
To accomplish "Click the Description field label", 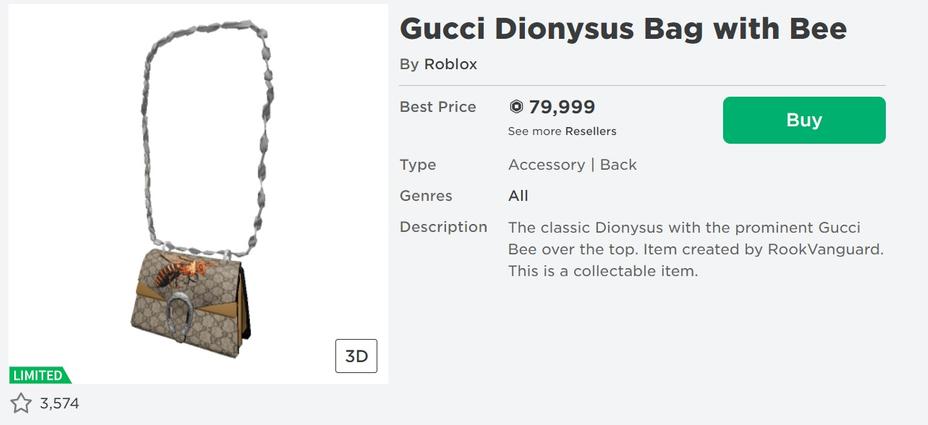I will 443,227.
